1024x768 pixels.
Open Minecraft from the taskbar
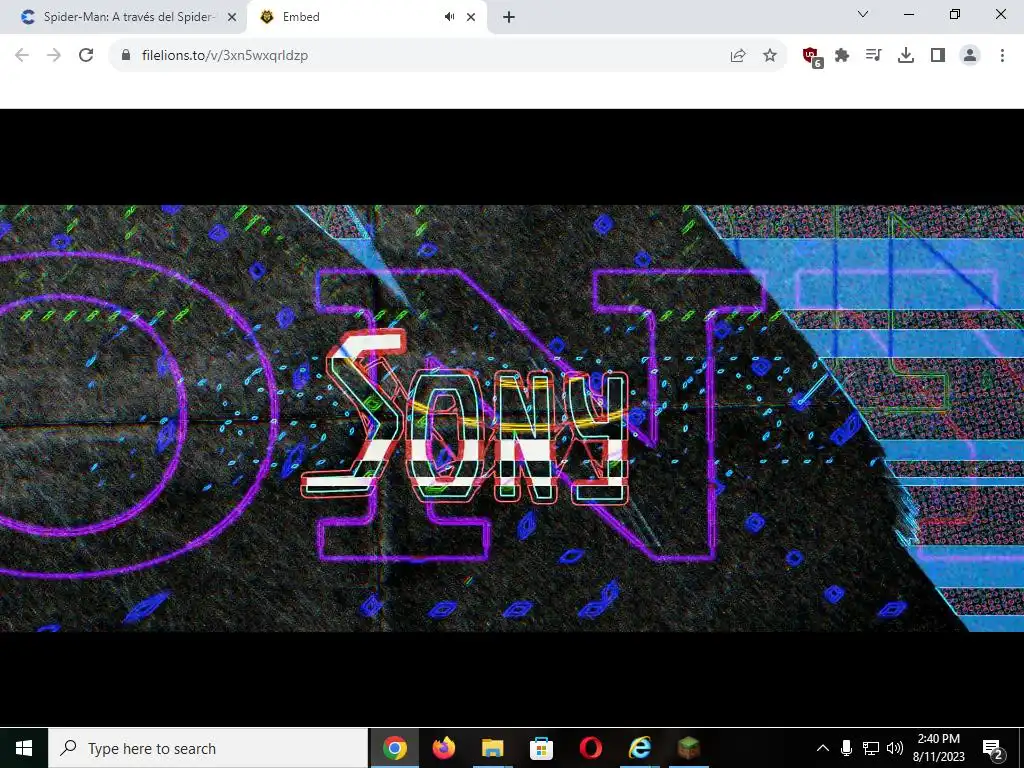688,748
